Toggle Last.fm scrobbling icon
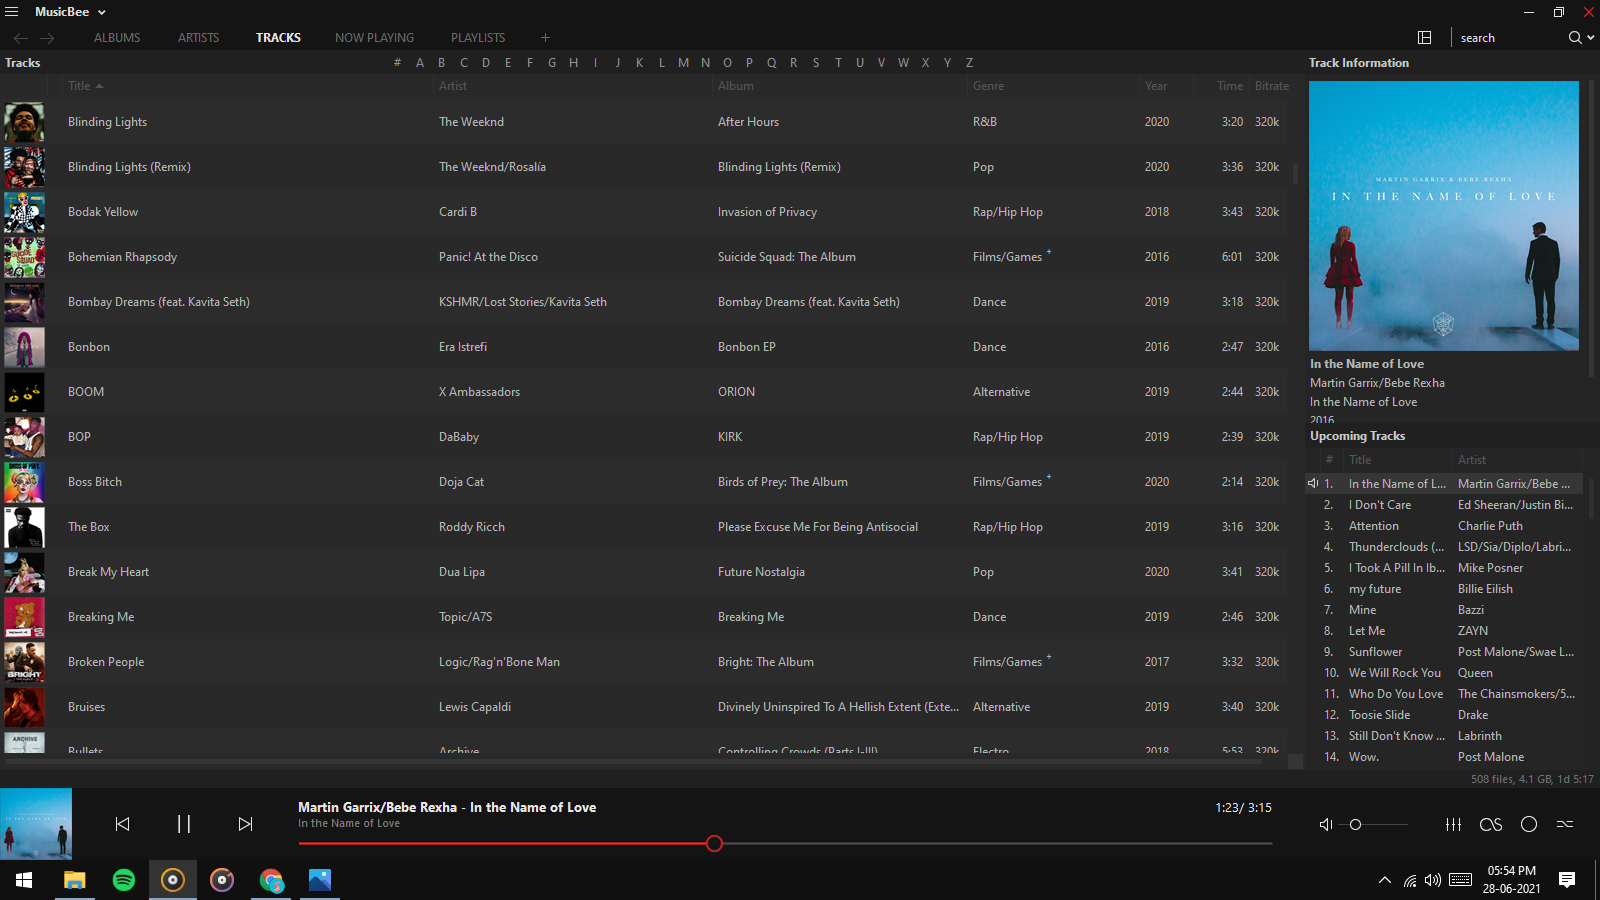 [1491, 824]
